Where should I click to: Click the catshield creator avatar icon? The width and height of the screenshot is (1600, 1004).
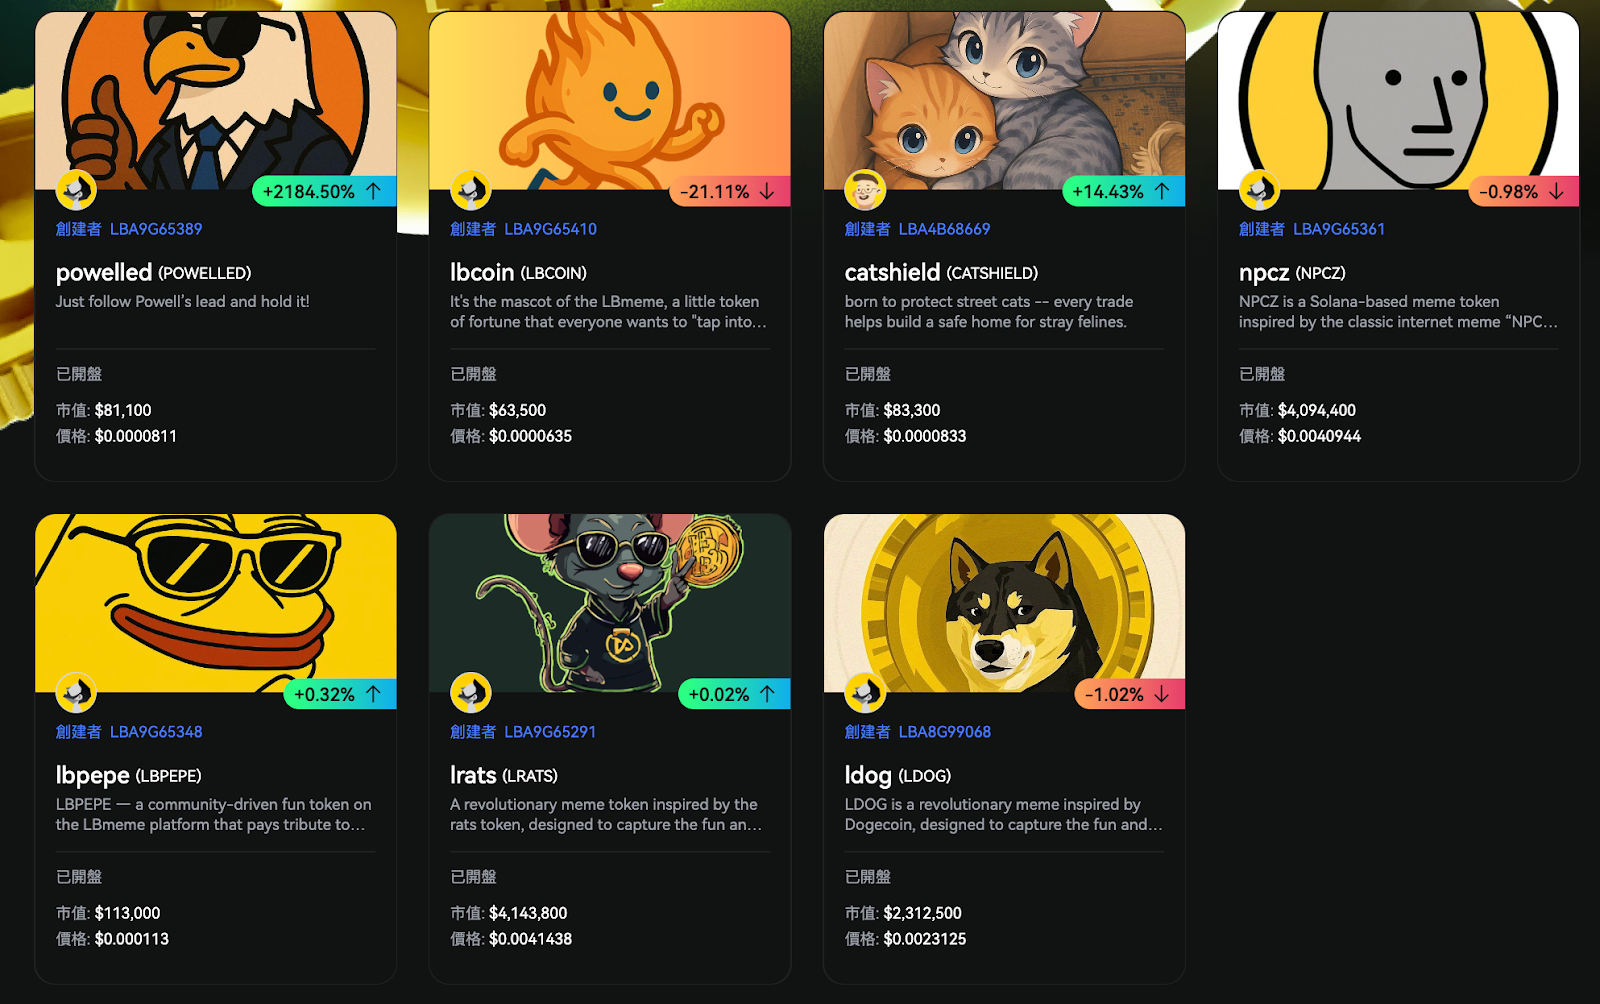865,190
